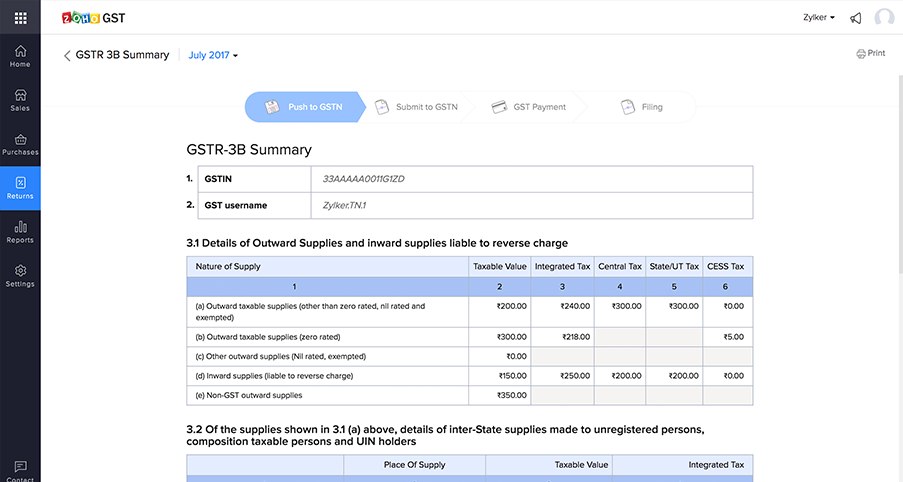
Task: Click the Zoho GST logo
Action: pos(94,18)
